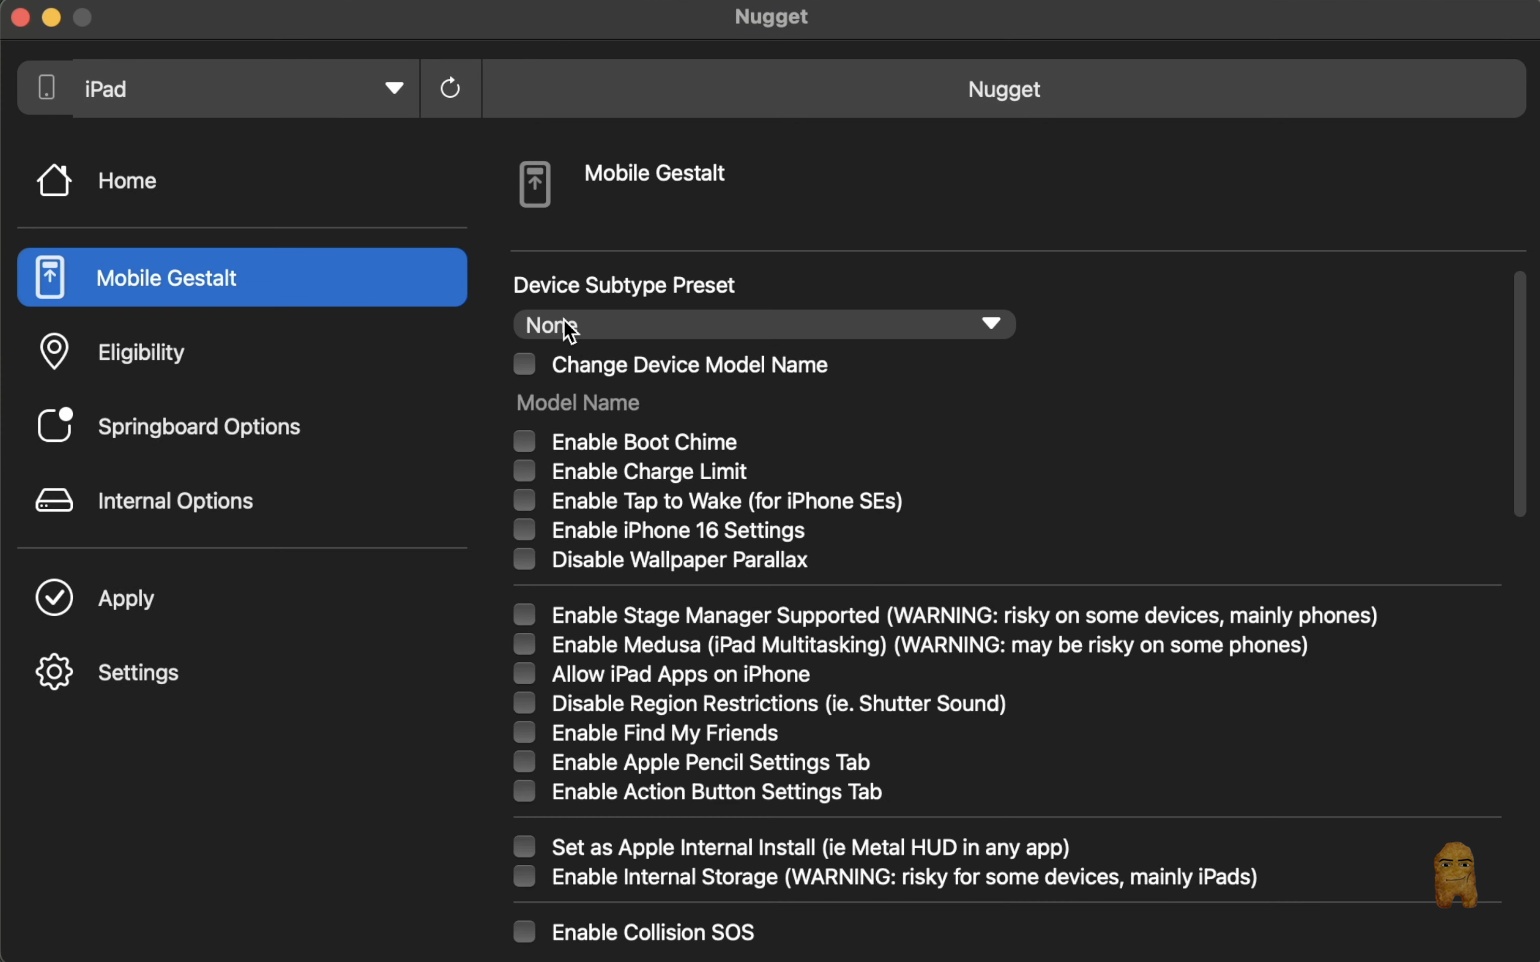Viewport: 1540px width, 962px height.
Task: Minimize the Nugget window
Action: point(51,17)
